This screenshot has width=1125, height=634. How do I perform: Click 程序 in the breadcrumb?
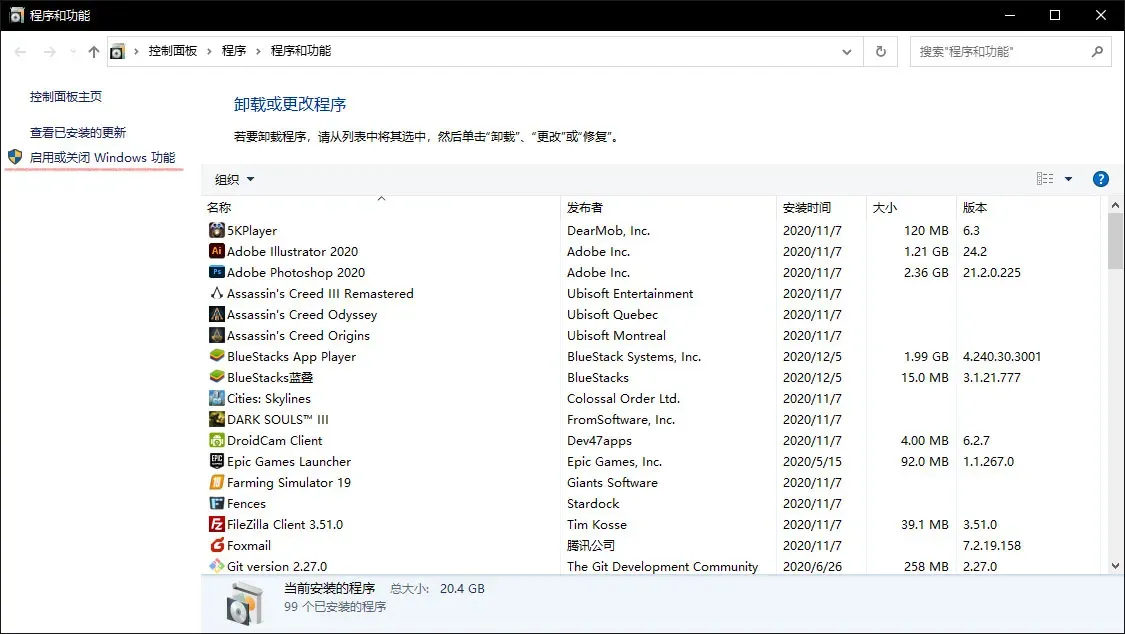pos(234,51)
